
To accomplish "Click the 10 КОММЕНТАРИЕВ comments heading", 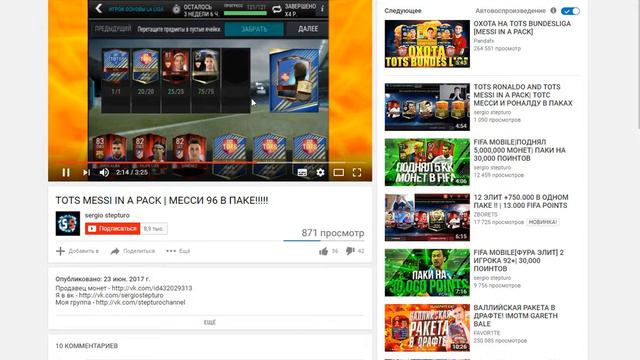I will pyautogui.click(x=87, y=346).
